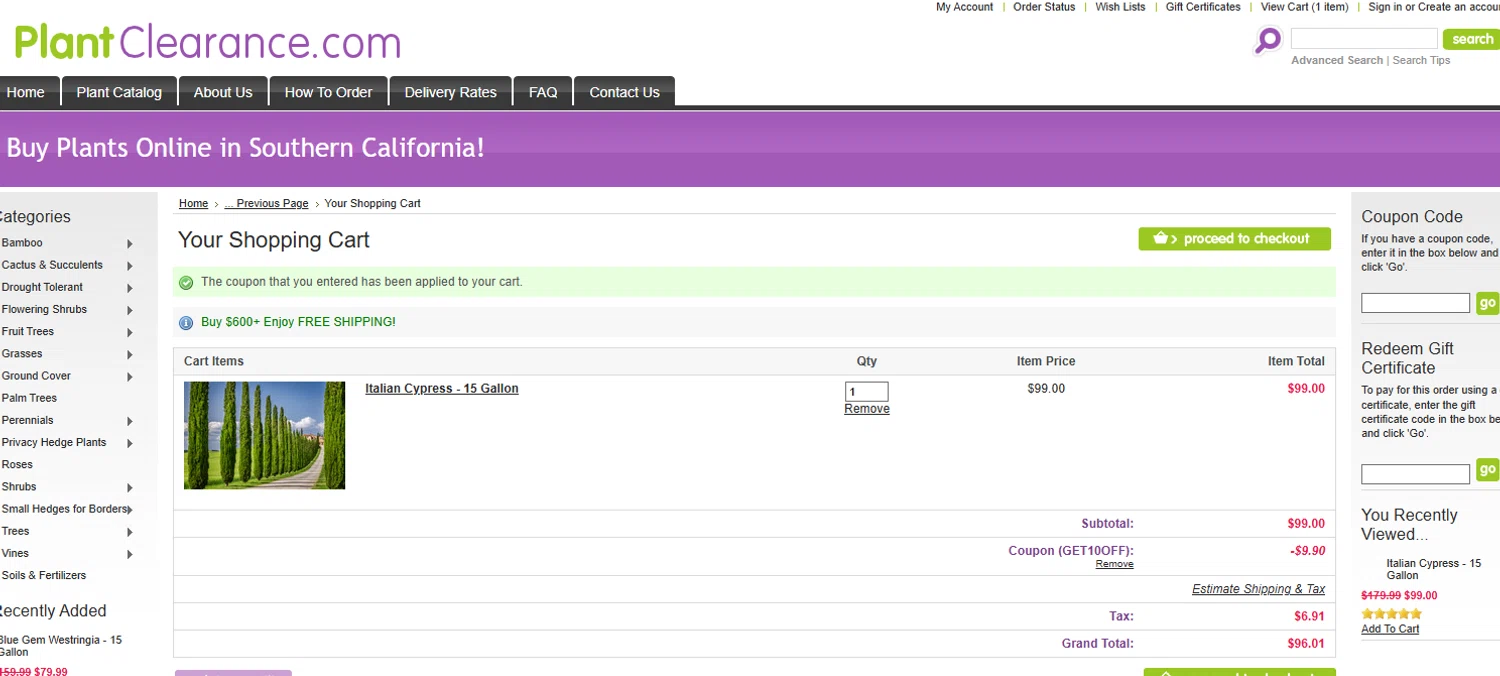This screenshot has width=1500, height=676.
Task: Open the About Us tab
Action: 223,92
